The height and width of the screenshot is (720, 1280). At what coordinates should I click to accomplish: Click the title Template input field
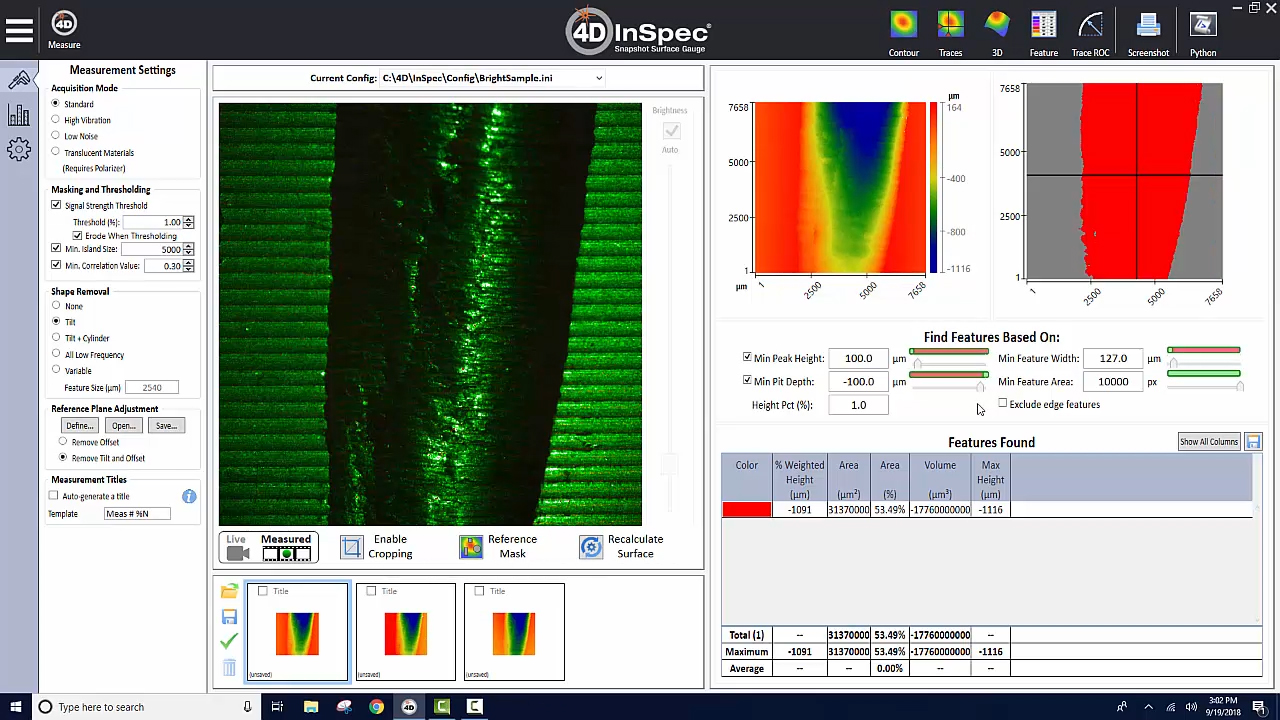coord(137,513)
